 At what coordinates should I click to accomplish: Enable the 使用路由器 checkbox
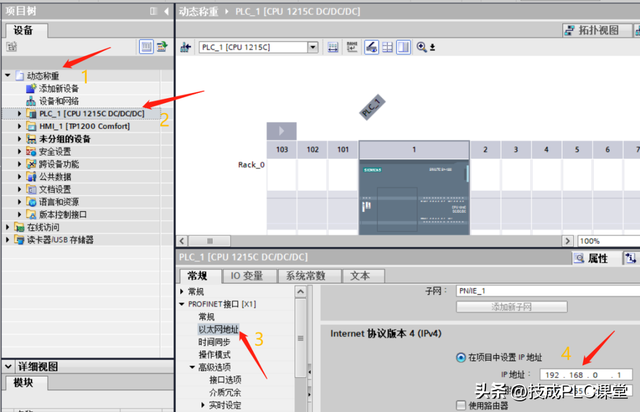coord(460,405)
